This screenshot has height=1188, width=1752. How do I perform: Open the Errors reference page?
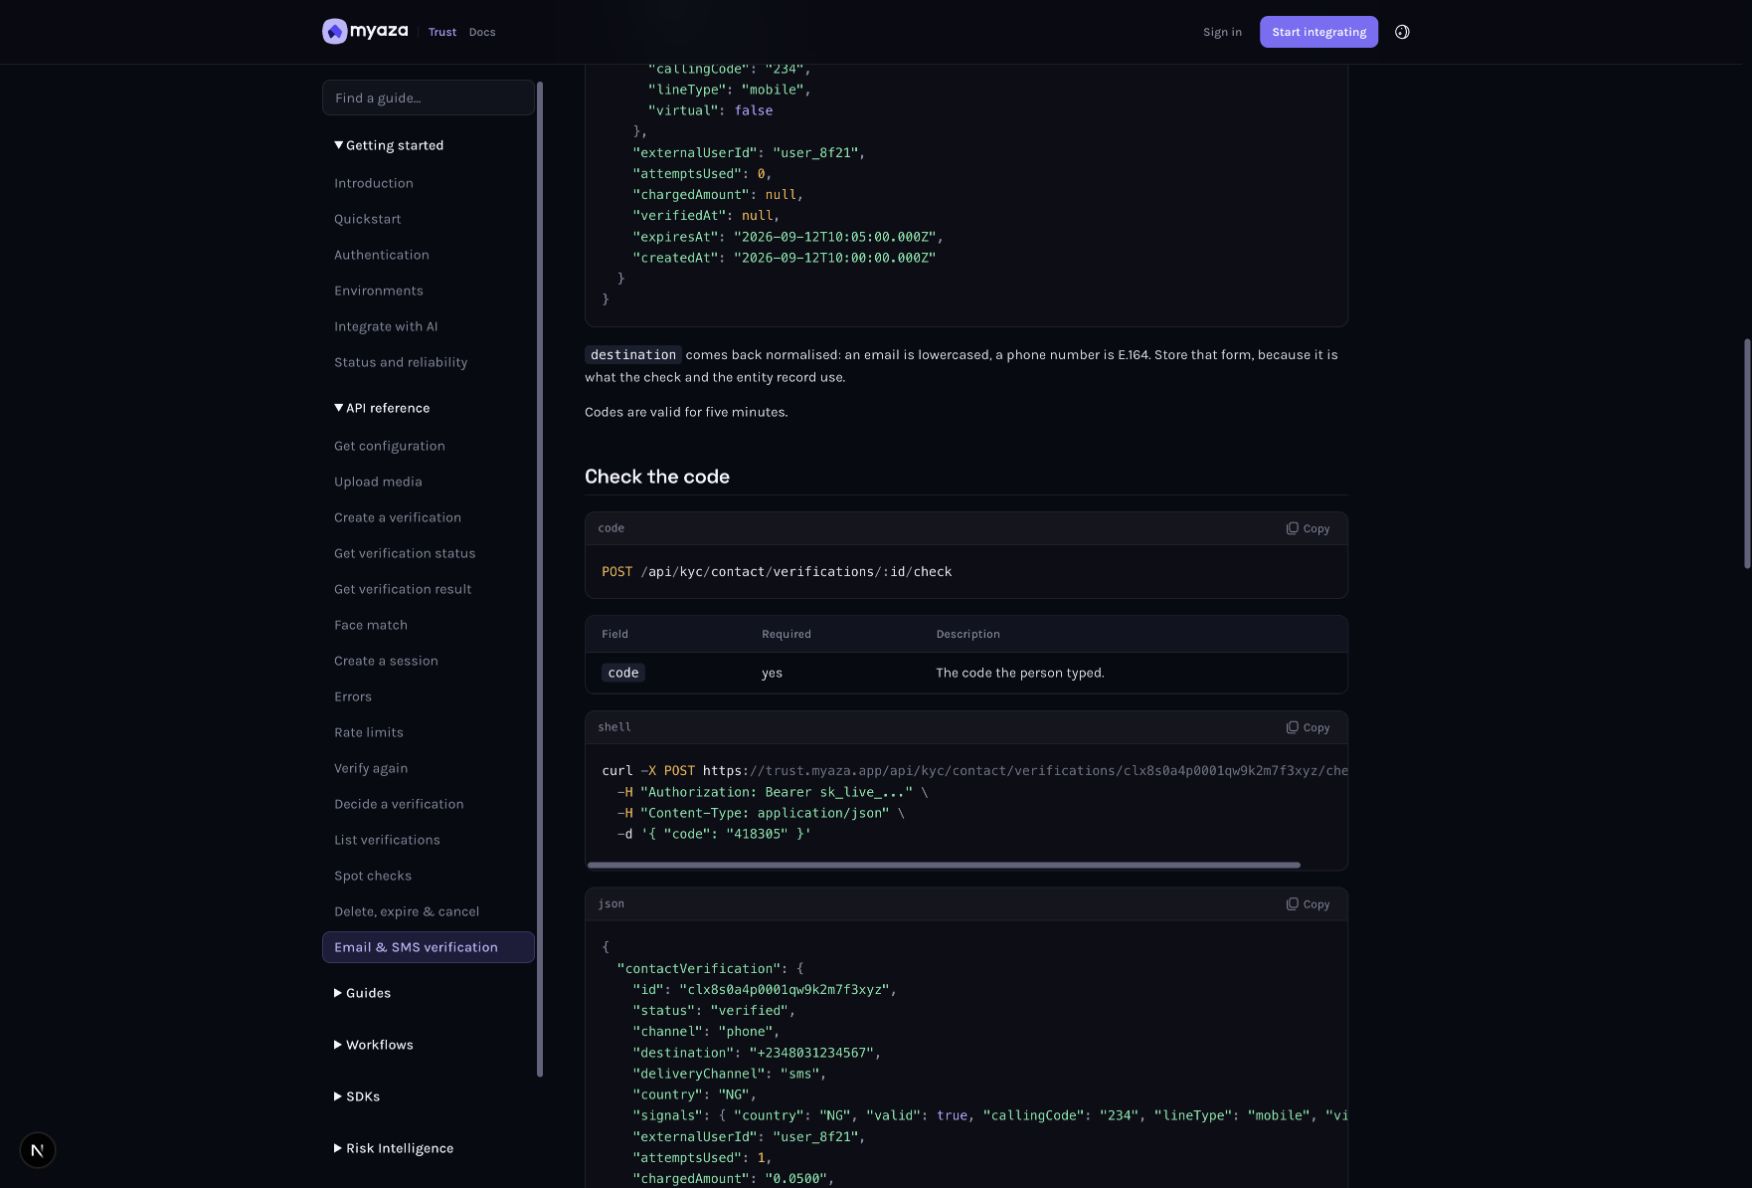click(x=352, y=697)
